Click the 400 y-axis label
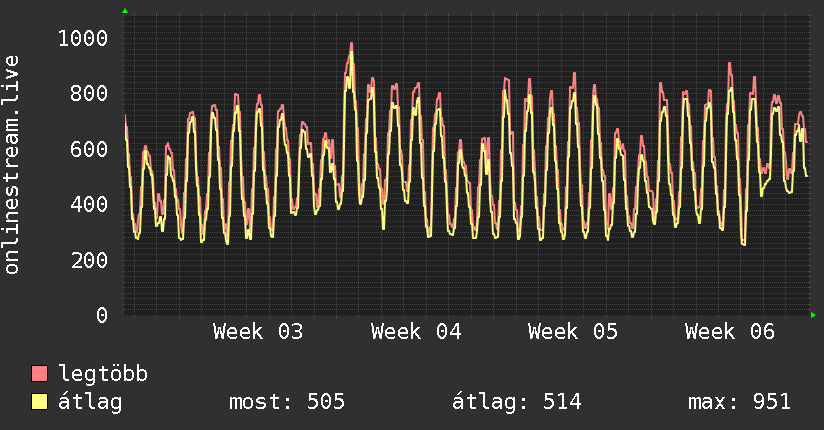This screenshot has width=824, height=430. pyautogui.click(x=89, y=204)
